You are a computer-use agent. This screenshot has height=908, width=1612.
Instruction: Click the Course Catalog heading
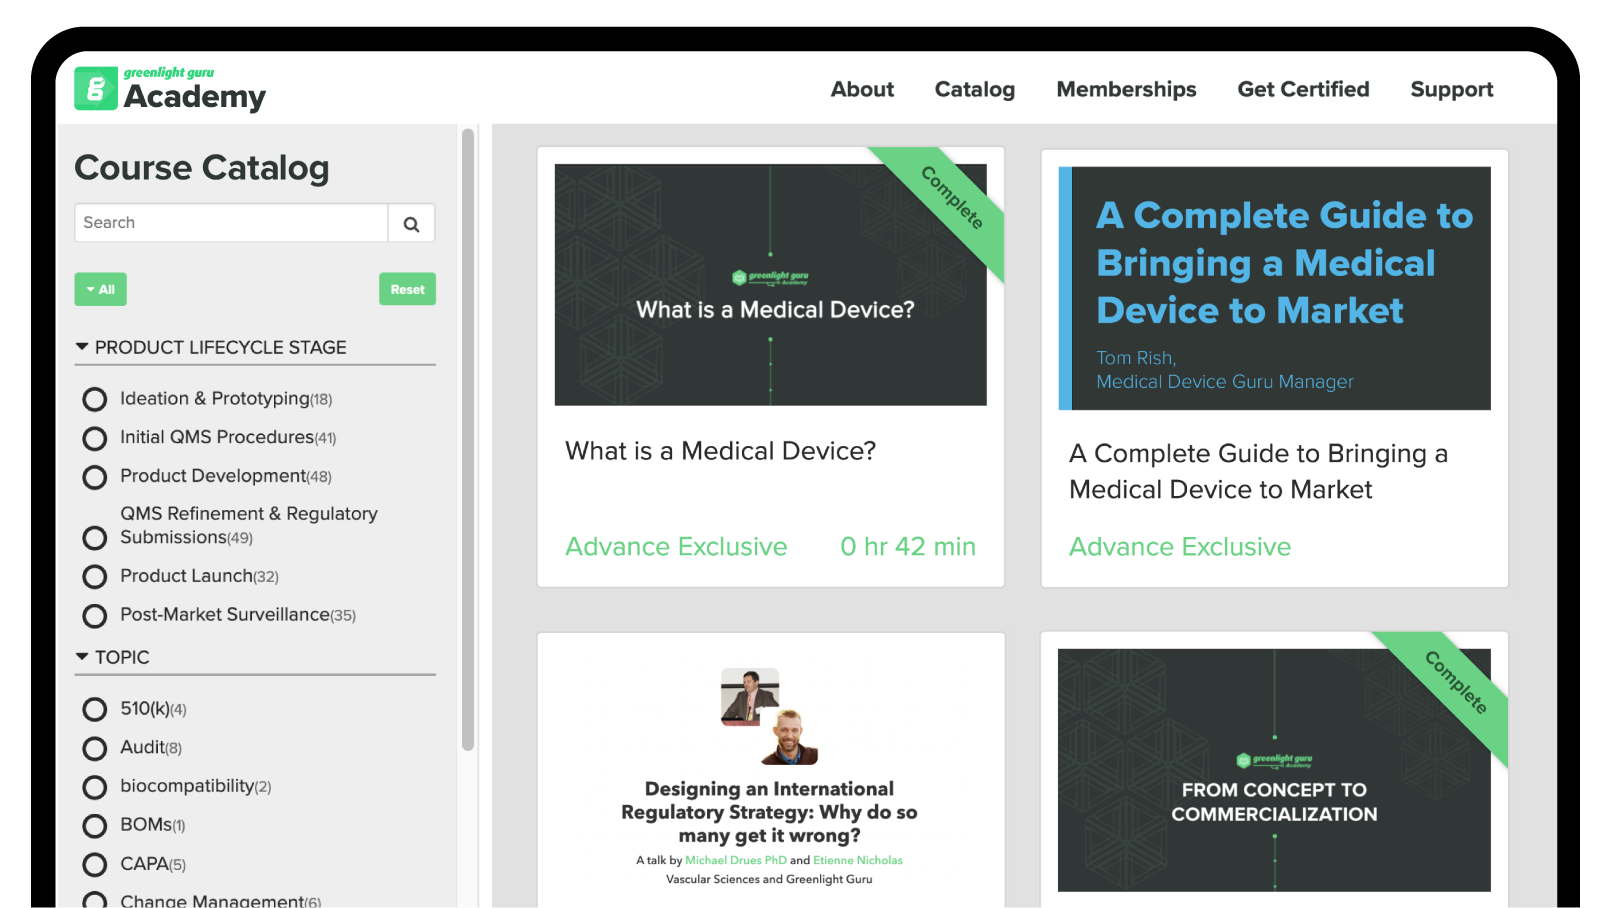pos(202,168)
